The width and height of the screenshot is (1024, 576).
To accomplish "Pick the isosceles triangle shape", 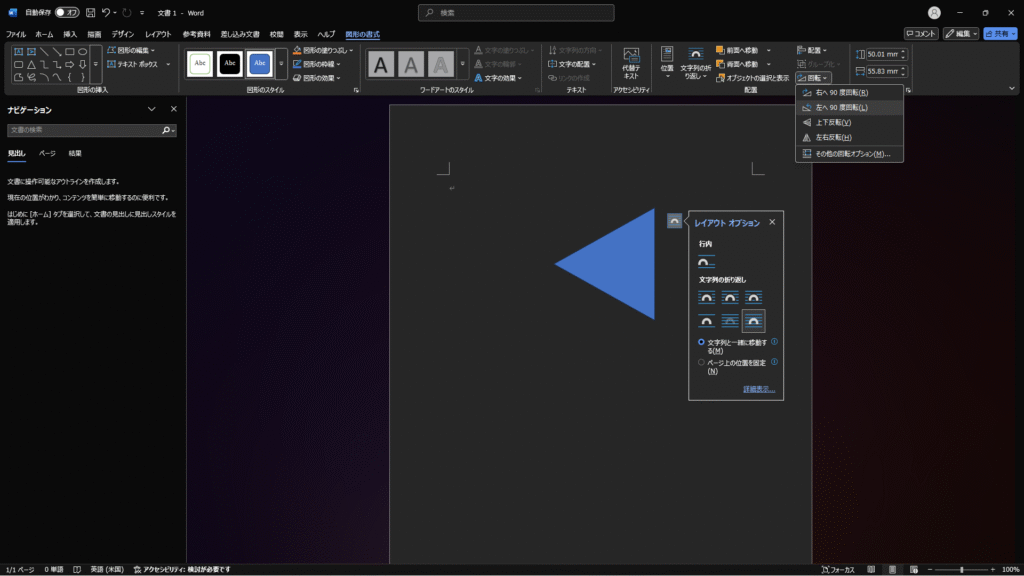I will (x=31, y=65).
